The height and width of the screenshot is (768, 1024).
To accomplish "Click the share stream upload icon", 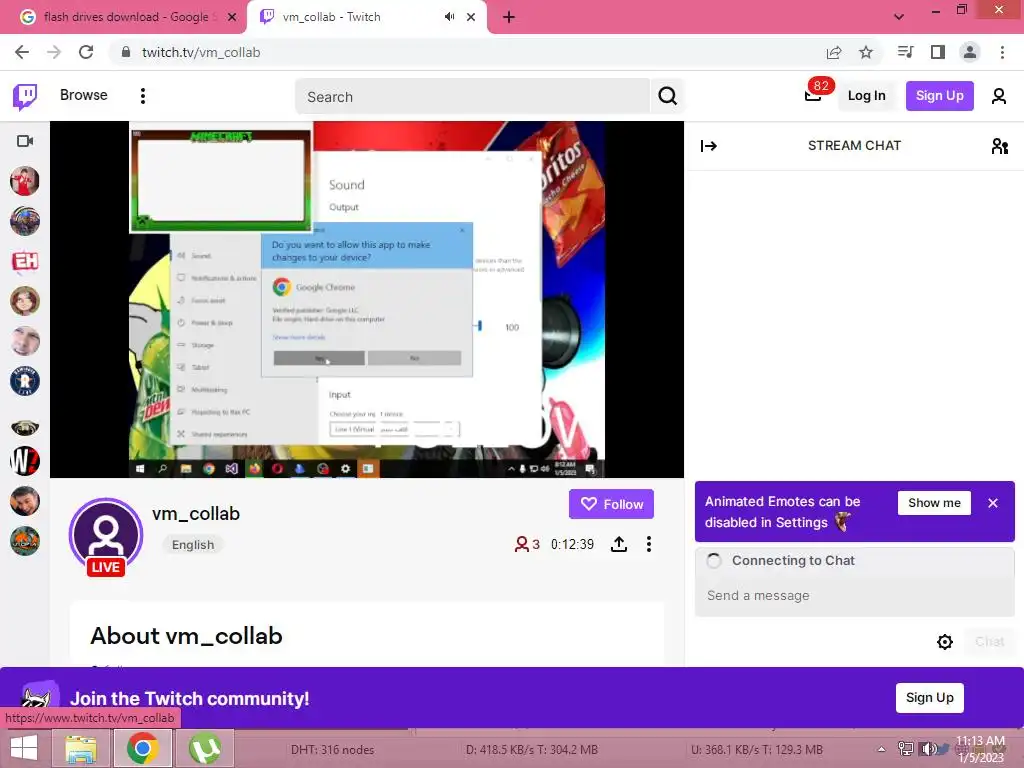I will click(x=618, y=544).
